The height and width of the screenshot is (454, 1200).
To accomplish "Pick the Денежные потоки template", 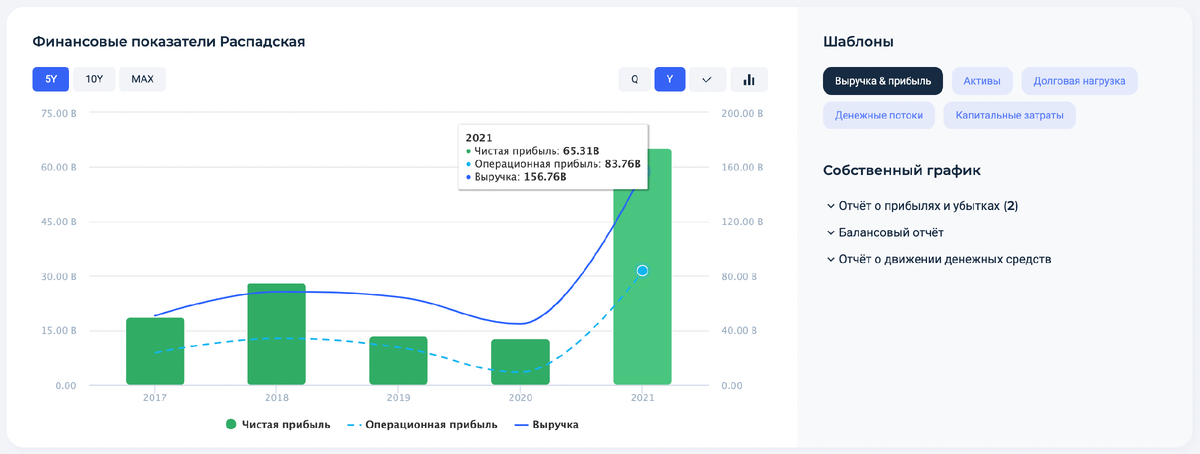I will (x=879, y=116).
